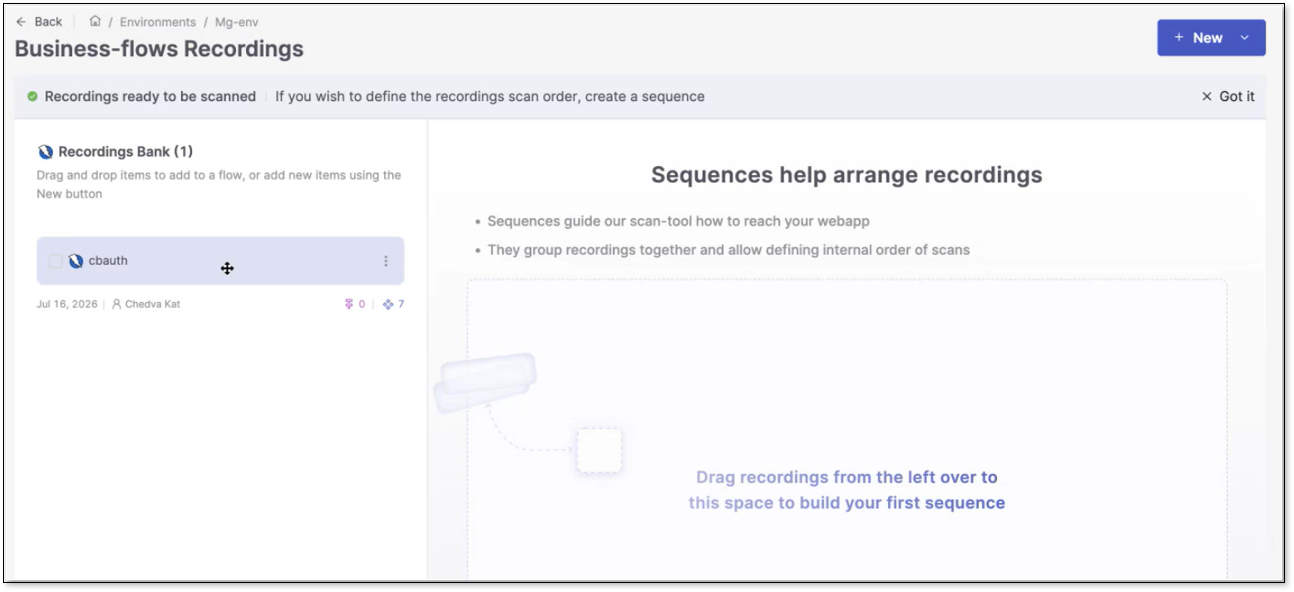Click the Got it button
The height and width of the screenshot is (592, 1294).
pyautogui.click(x=1228, y=97)
